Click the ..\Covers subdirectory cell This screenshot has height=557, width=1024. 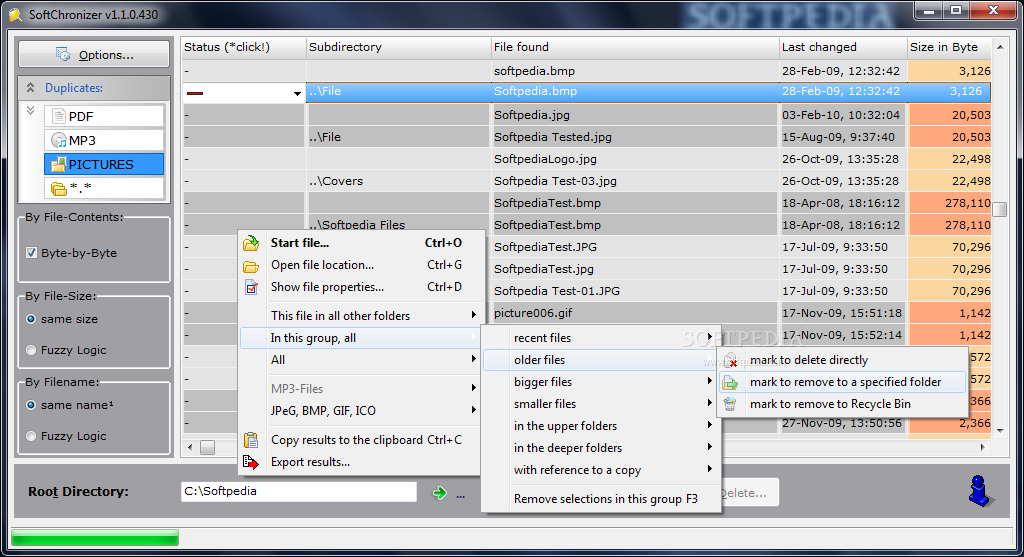[x=398, y=181]
